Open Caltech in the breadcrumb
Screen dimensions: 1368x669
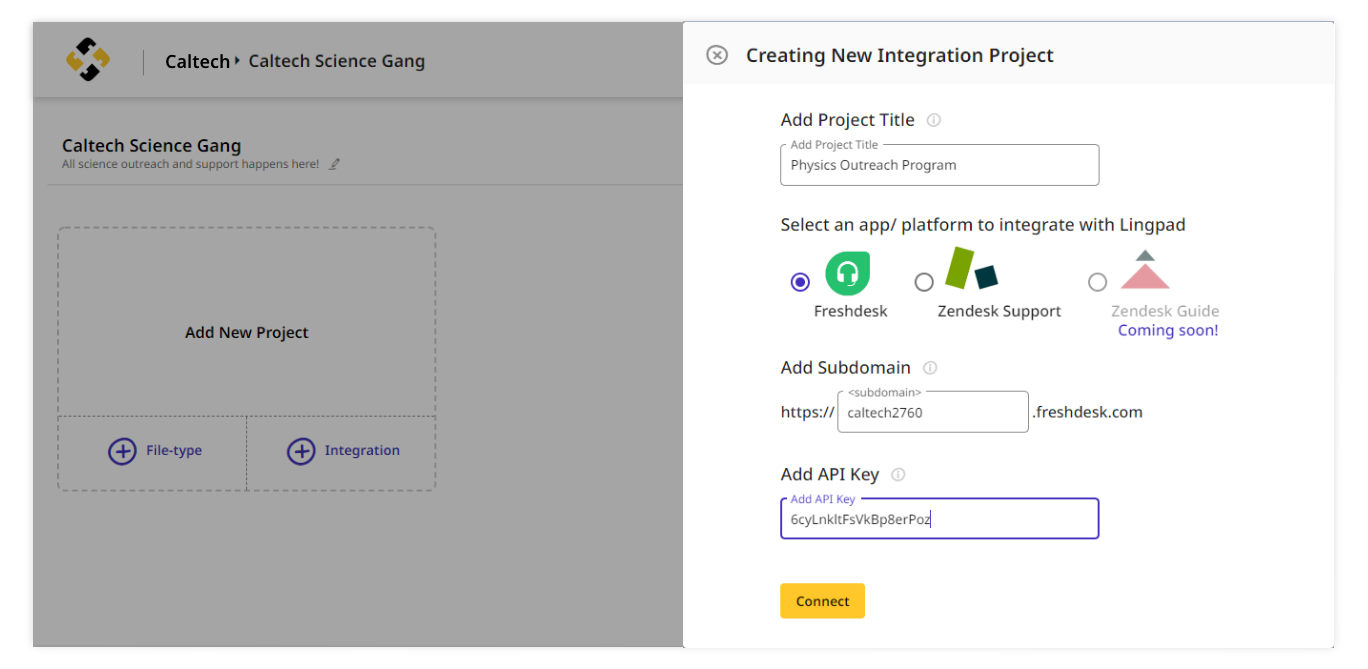pyautogui.click(x=197, y=61)
